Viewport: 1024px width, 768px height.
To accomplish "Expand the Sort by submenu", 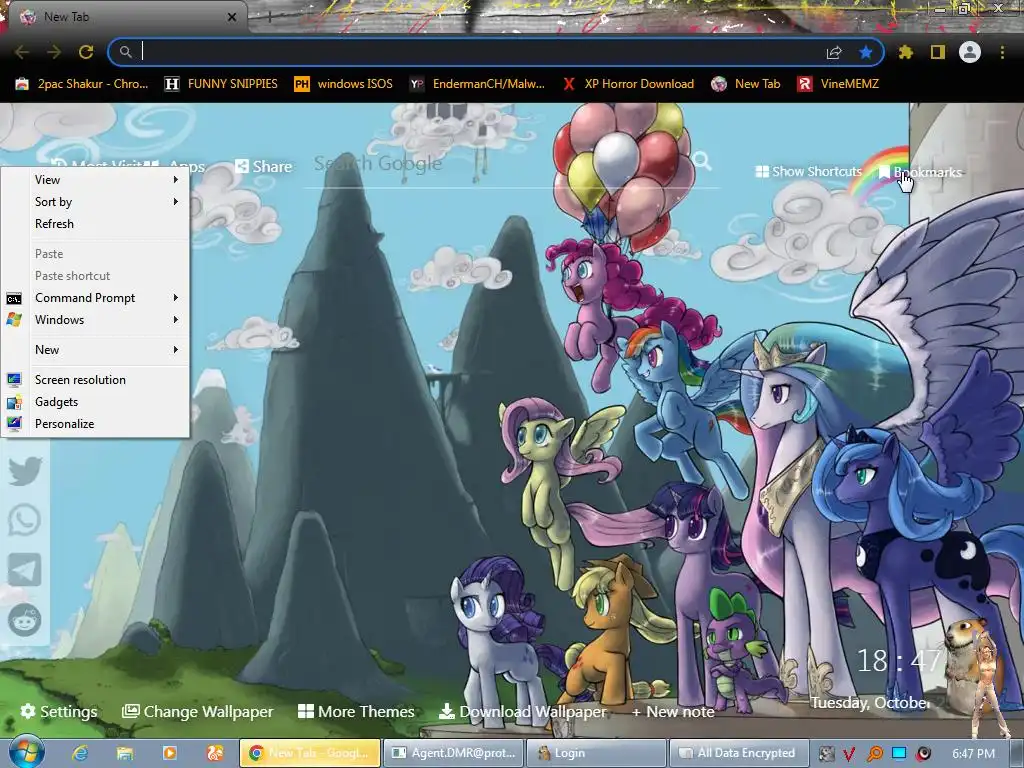I will click(95, 202).
